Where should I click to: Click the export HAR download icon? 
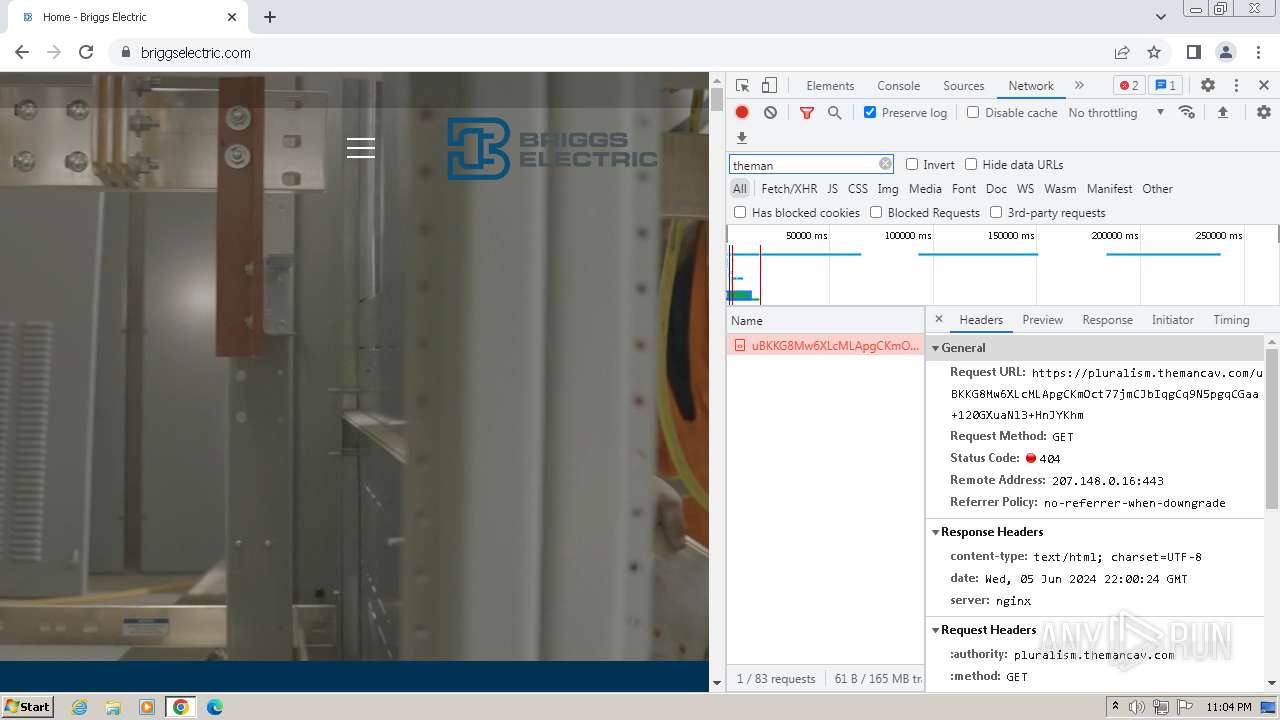click(x=742, y=138)
